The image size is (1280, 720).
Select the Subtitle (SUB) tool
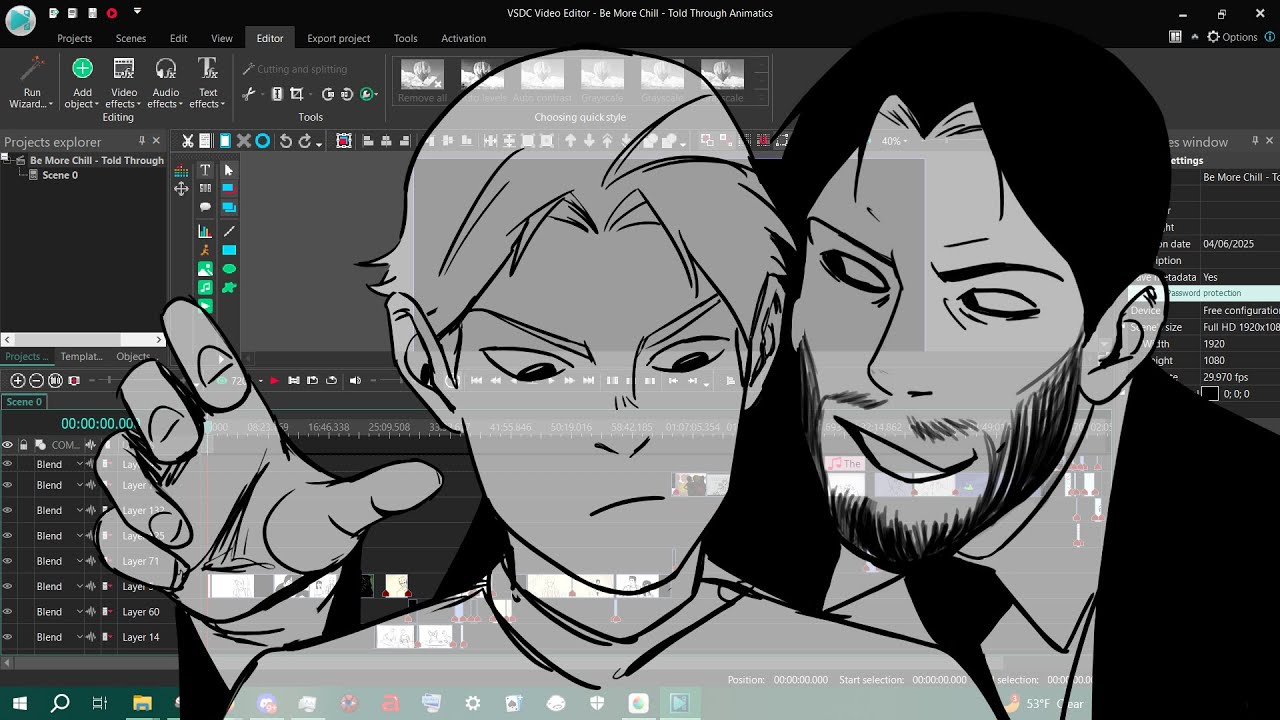(205, 188)
